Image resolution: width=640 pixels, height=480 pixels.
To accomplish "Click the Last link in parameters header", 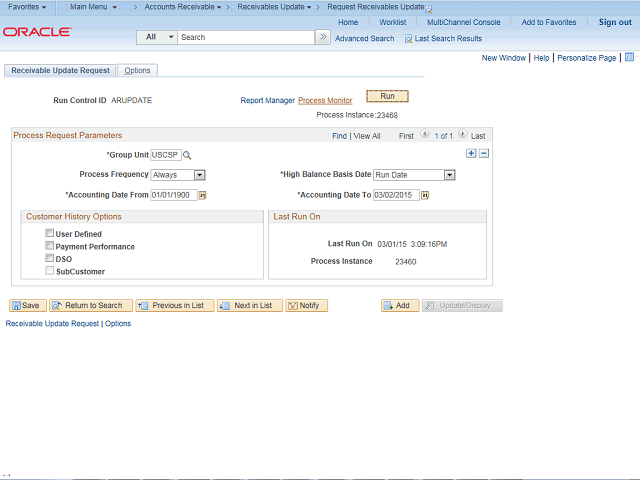I will [x=478, y=136].
